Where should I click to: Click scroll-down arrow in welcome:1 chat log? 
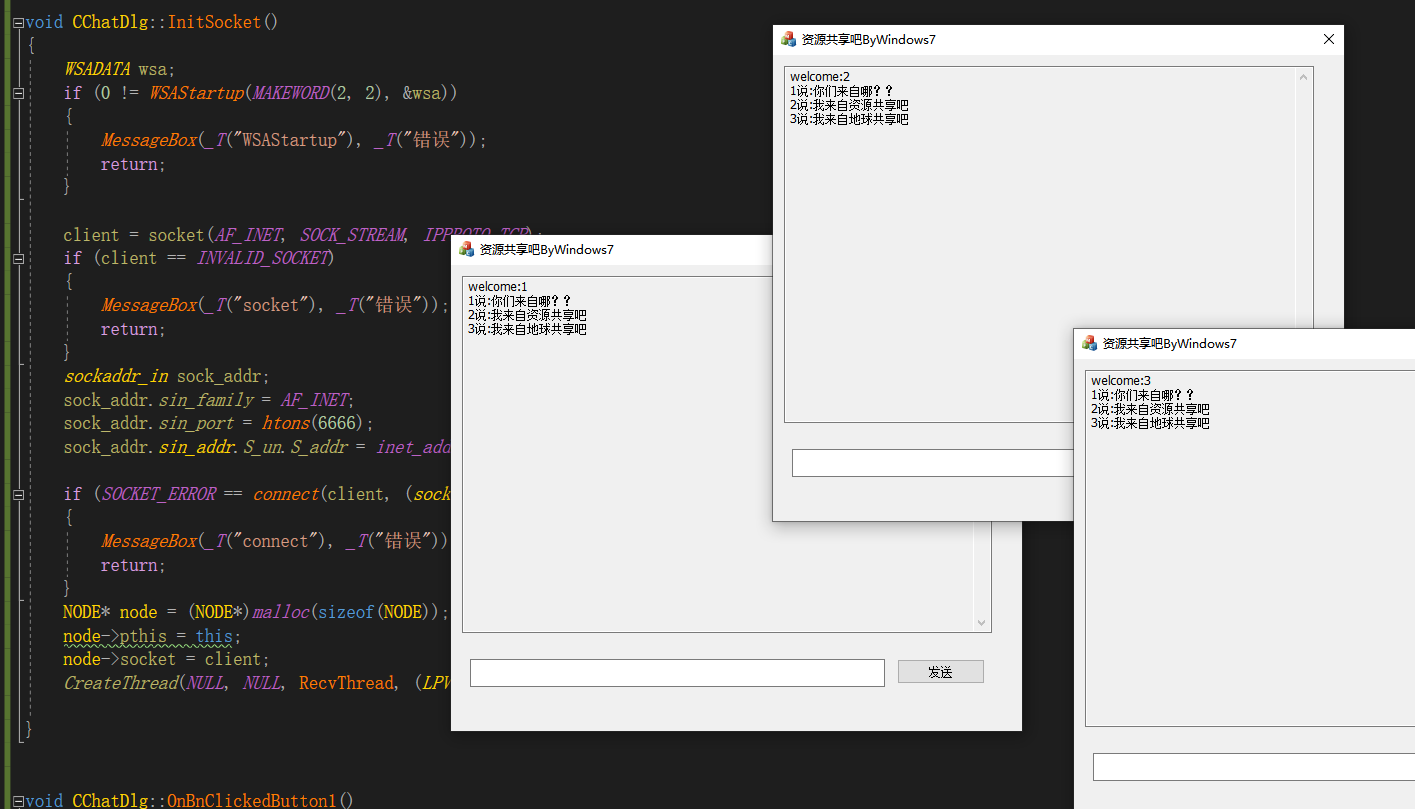(x=981, y=622)
